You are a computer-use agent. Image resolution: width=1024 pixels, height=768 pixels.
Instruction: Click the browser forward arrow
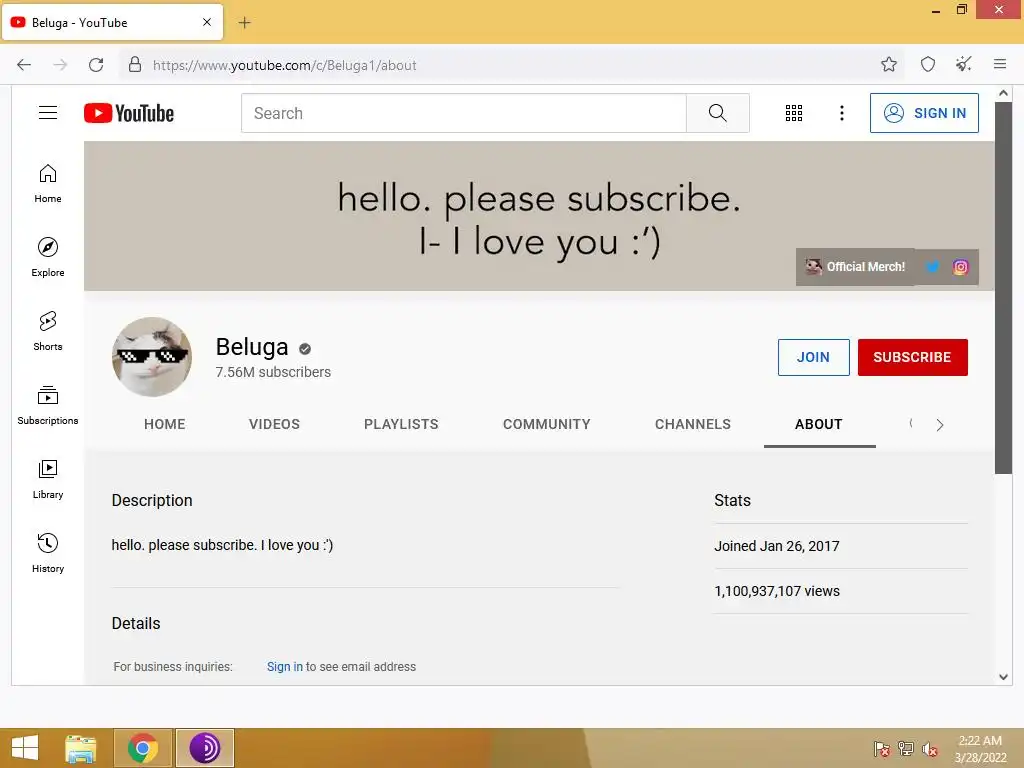(60, 65)
